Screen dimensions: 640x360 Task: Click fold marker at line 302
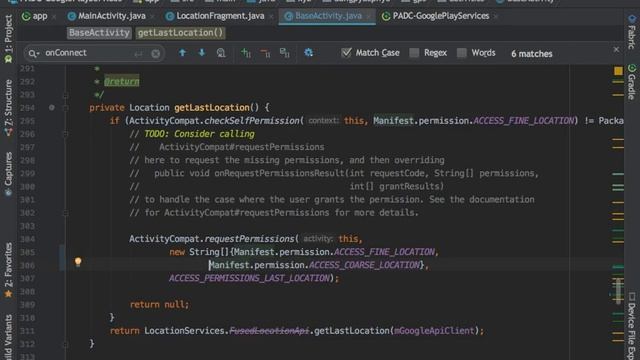[x=65, y=213]
